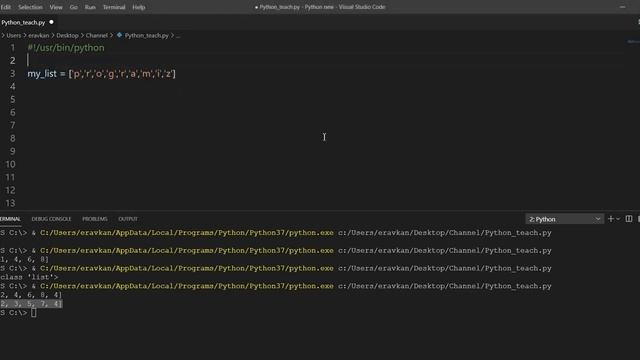Click the terminal output "class 'list'>"
The width and height of the screenshot is (640, 360).
(29, 277)
